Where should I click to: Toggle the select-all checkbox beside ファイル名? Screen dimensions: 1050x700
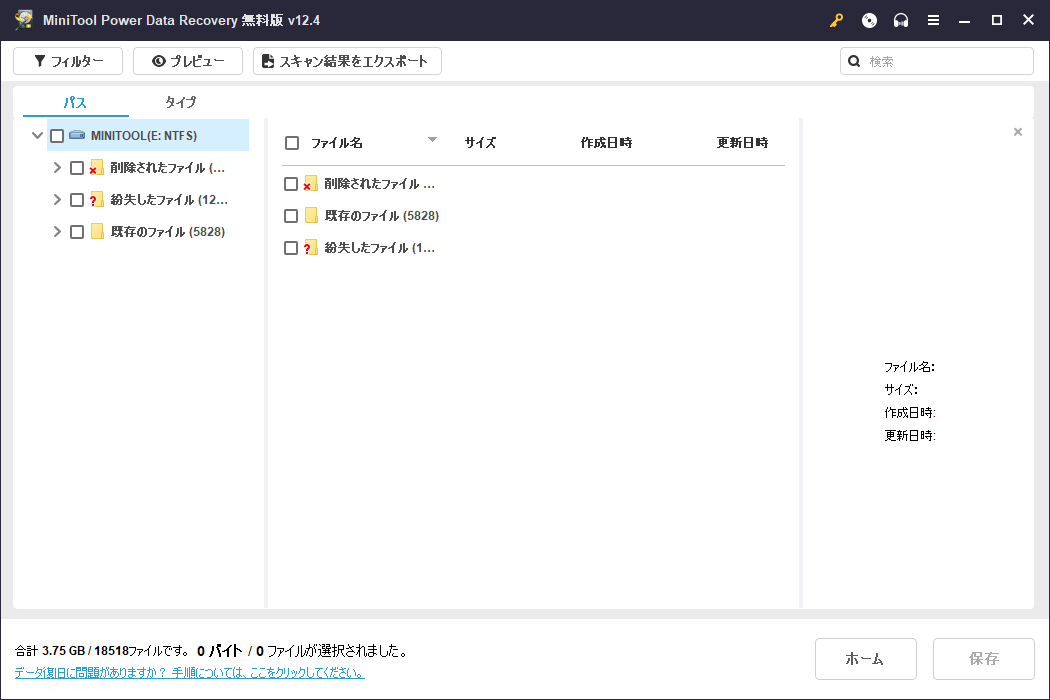point(292,143)
